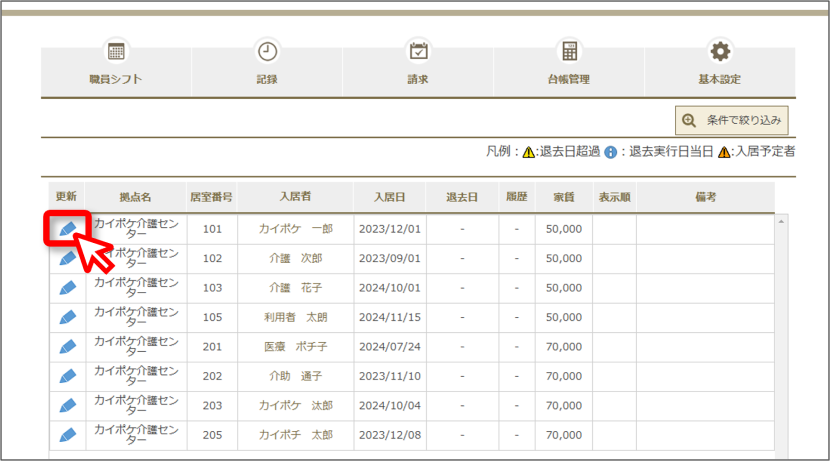Open the 職員シフト menu

tap(116, 67)
